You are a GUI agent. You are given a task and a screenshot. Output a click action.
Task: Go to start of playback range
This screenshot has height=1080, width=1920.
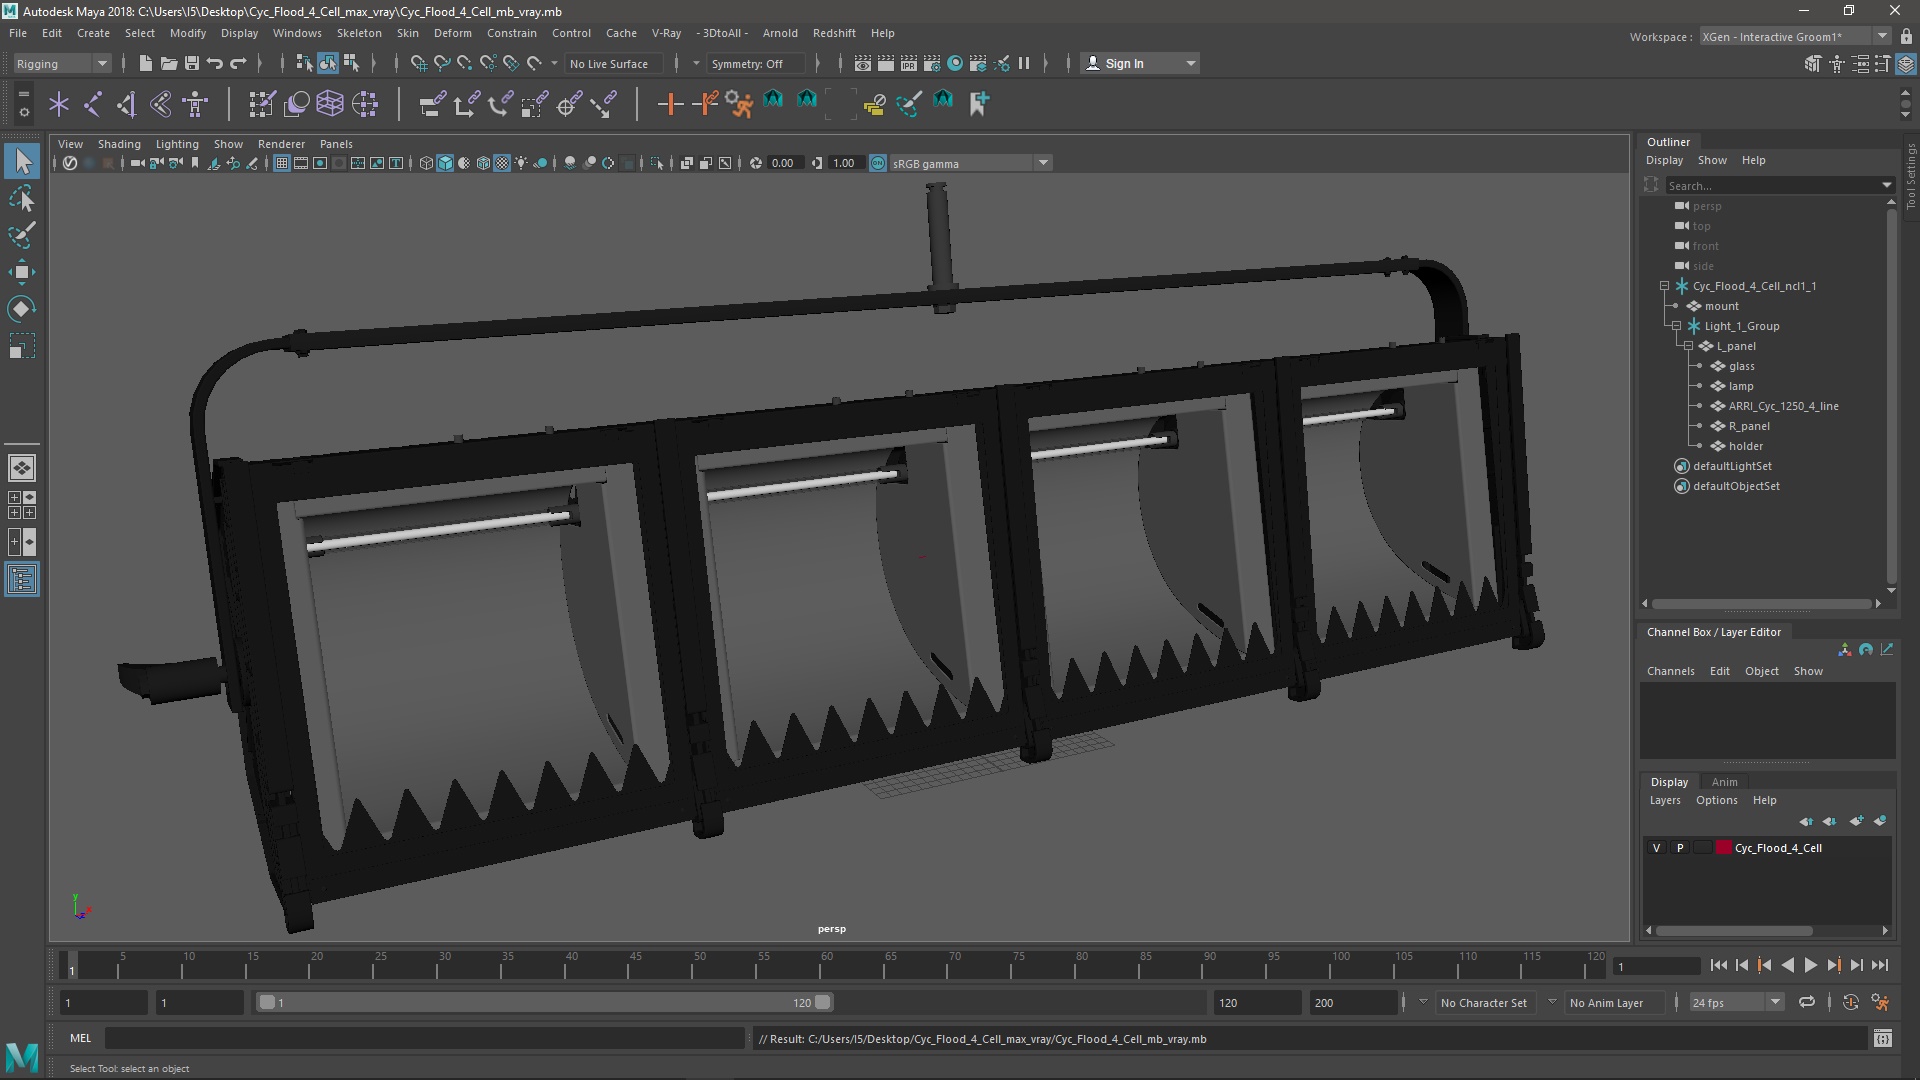pos(1718,965)
